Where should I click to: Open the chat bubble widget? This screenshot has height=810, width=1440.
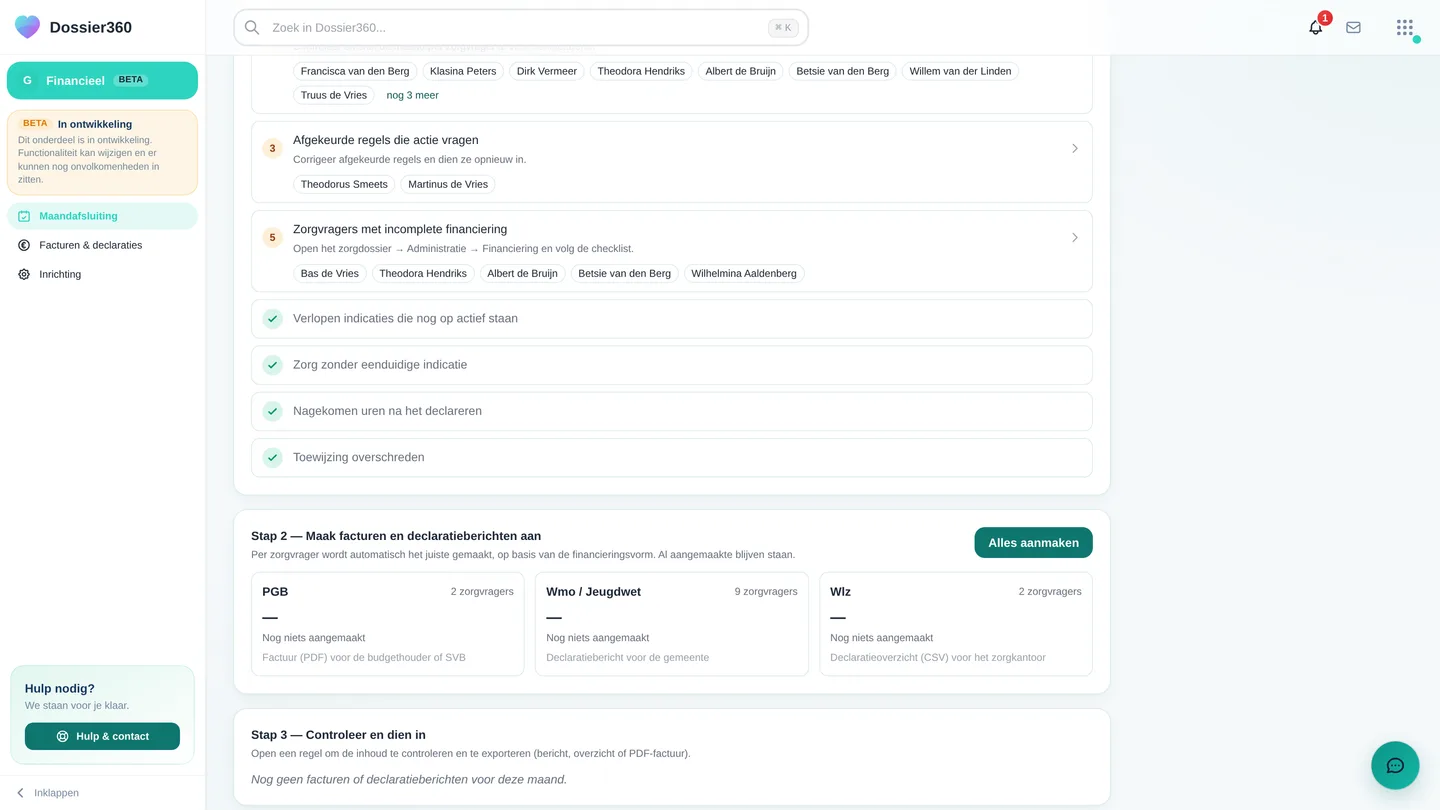[x=1395, y=766]
